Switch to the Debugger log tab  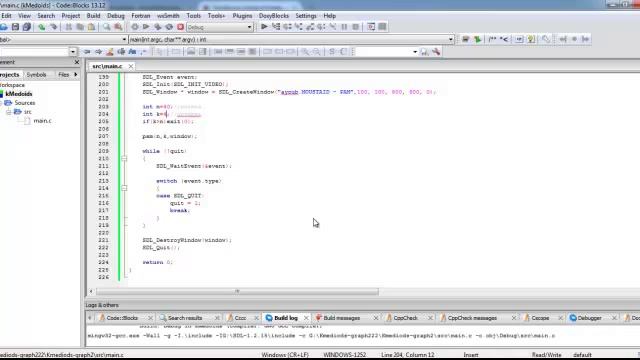(x=589, y=318)
